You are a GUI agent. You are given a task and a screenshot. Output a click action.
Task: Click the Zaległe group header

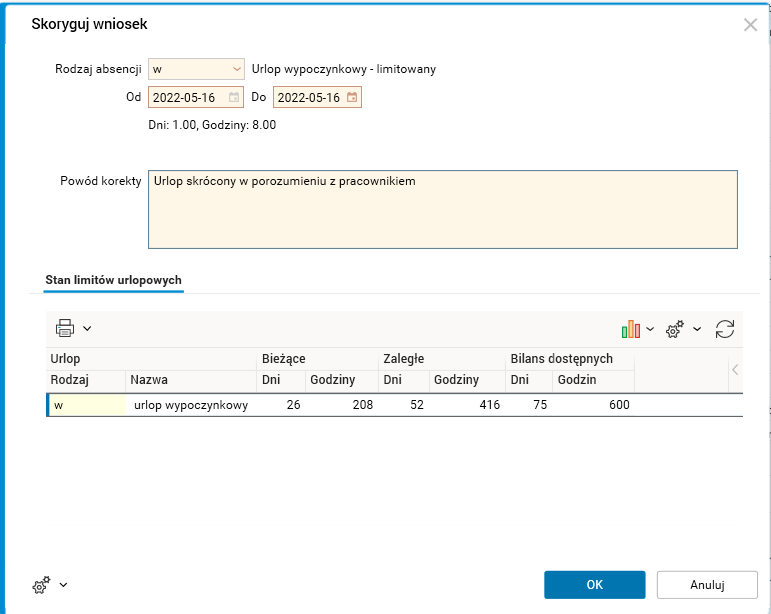coord(442,359)
